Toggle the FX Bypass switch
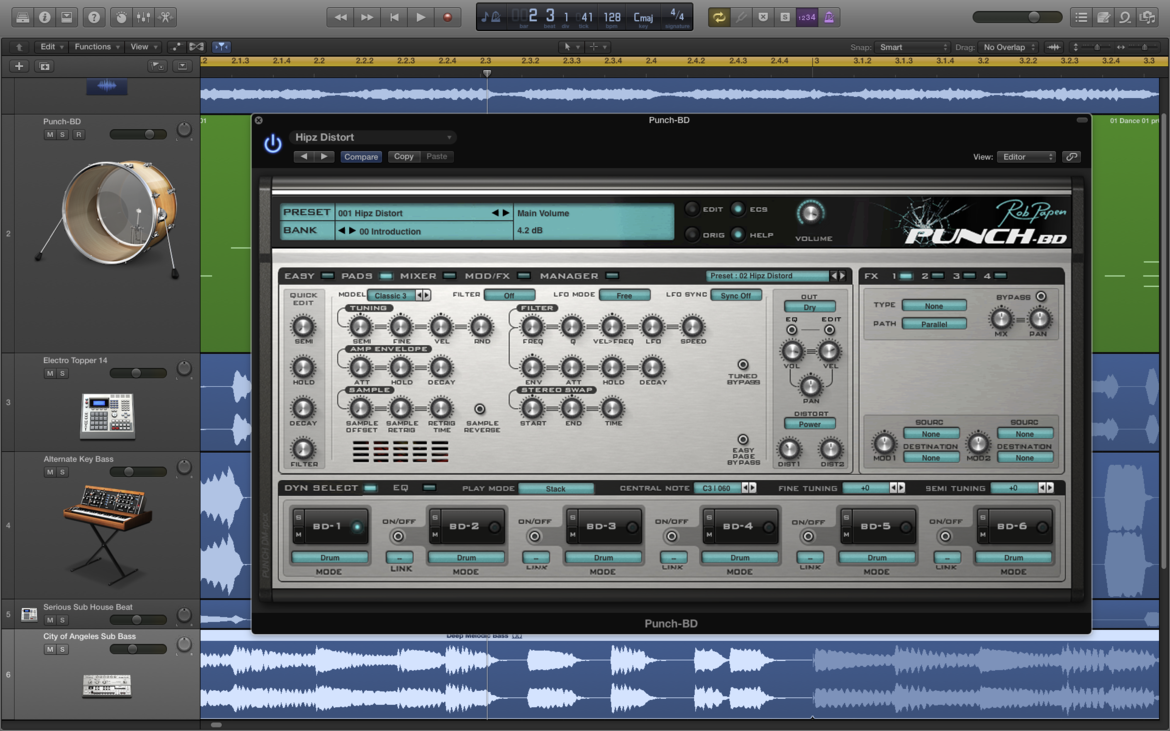The image size is (1170, 731). click(1040, 297)
